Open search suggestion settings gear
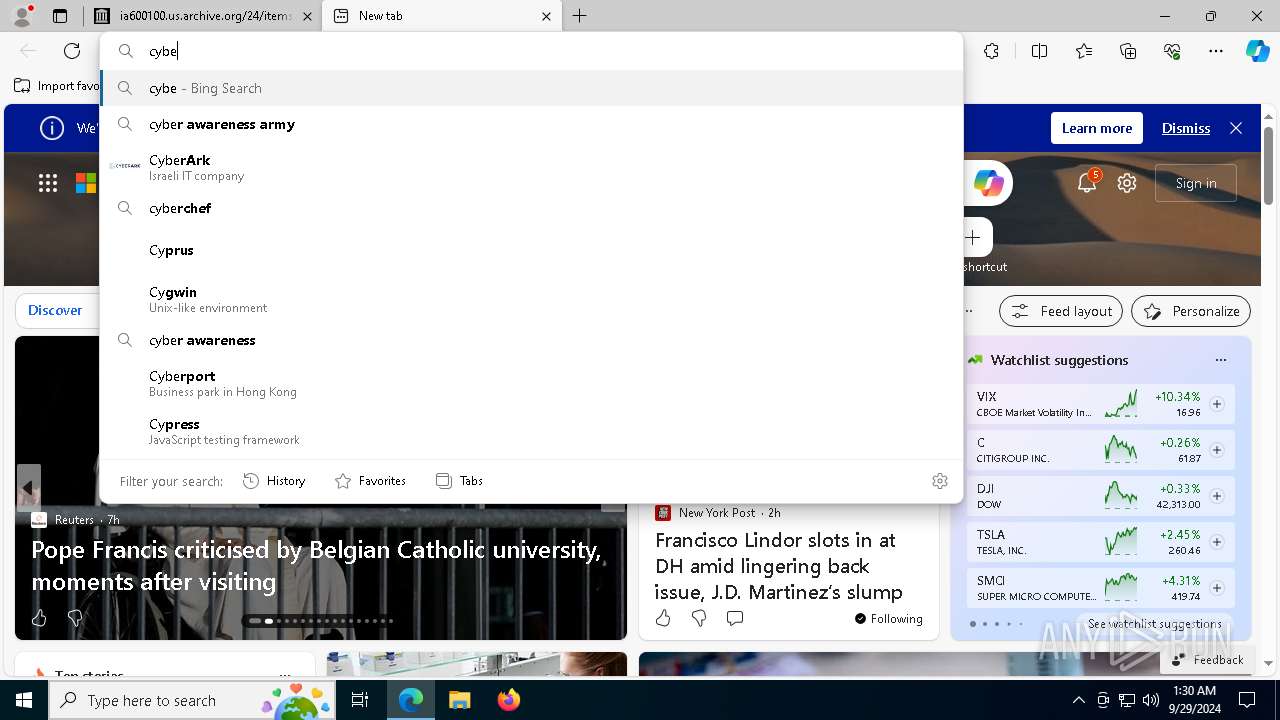Viewport: 1280px width, 720px height. click(940, 481)
